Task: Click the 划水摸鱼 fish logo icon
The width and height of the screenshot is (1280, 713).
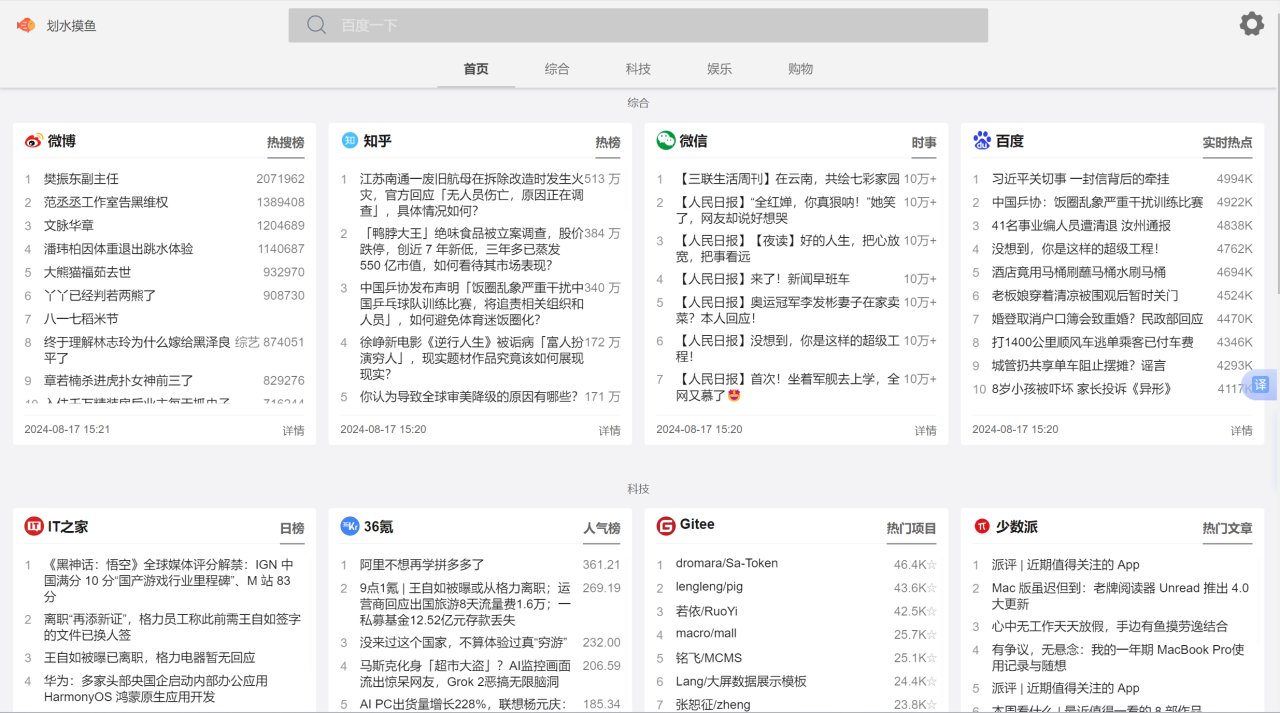Action: (25, 25)
